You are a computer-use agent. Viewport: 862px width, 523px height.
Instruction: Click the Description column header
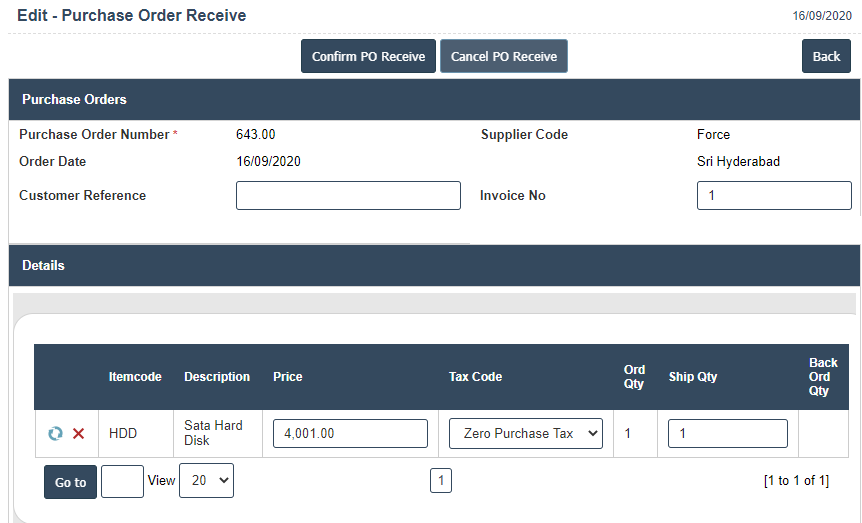(217, 377)
